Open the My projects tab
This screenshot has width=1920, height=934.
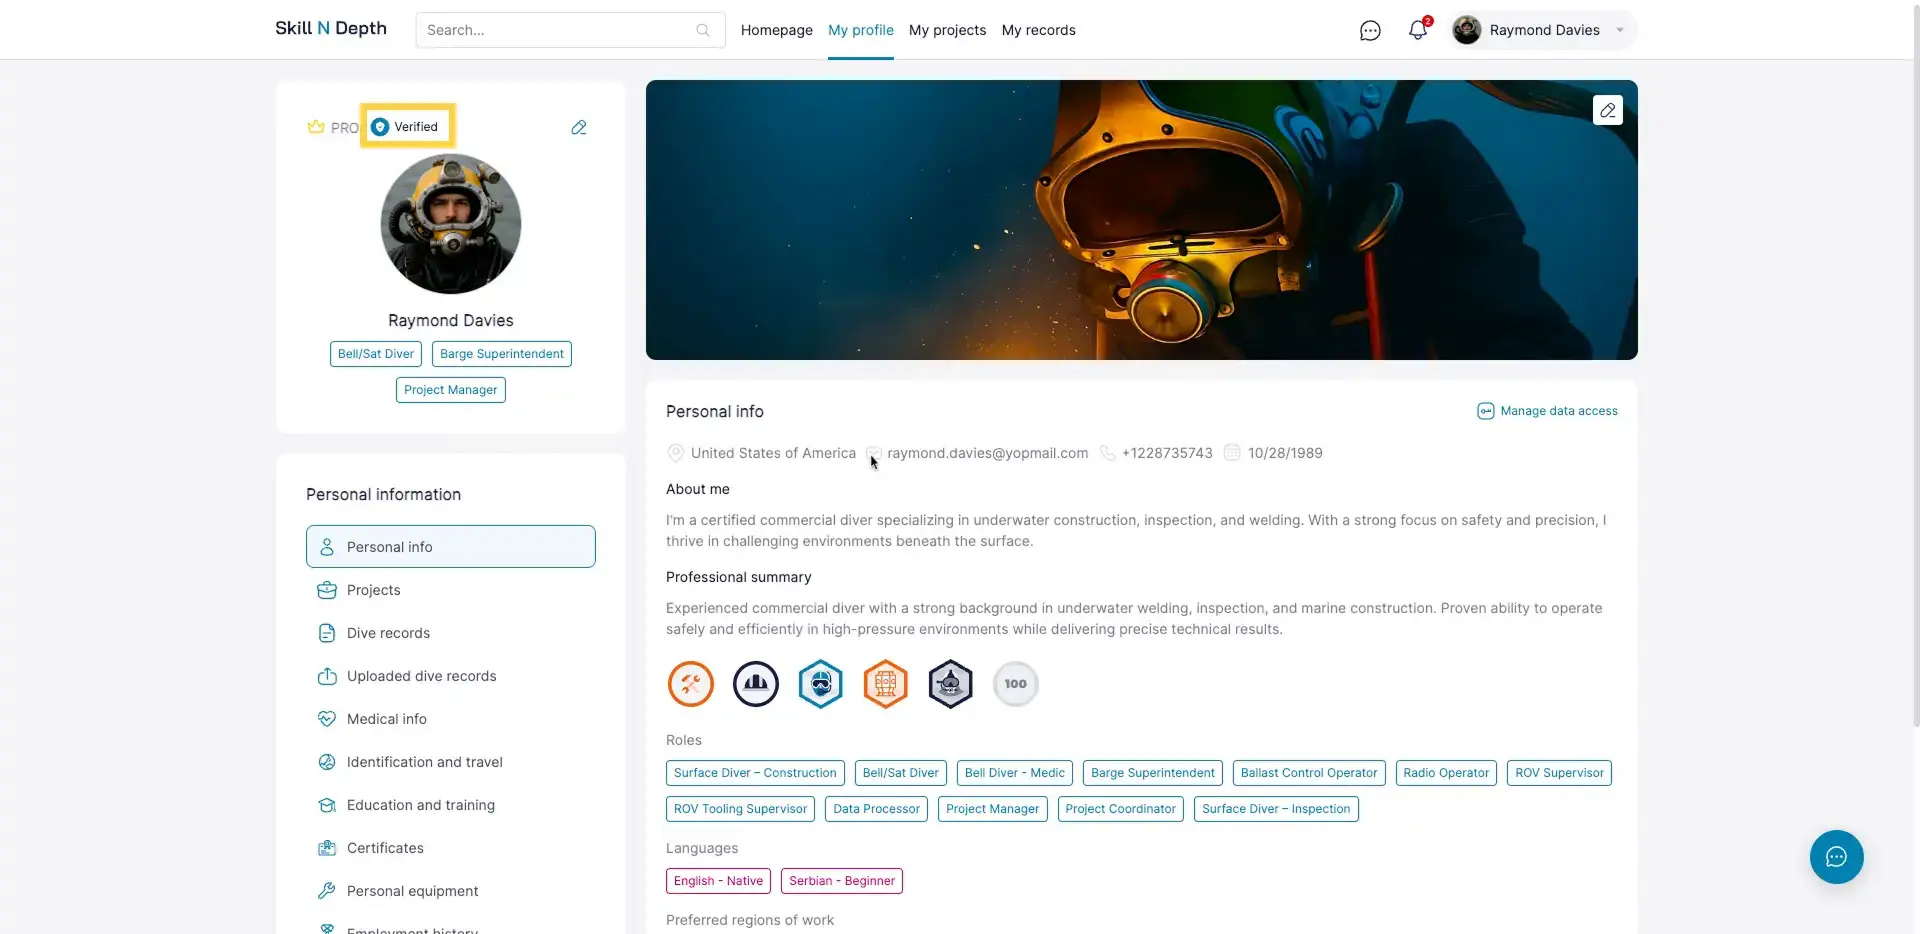pos(947,30)
